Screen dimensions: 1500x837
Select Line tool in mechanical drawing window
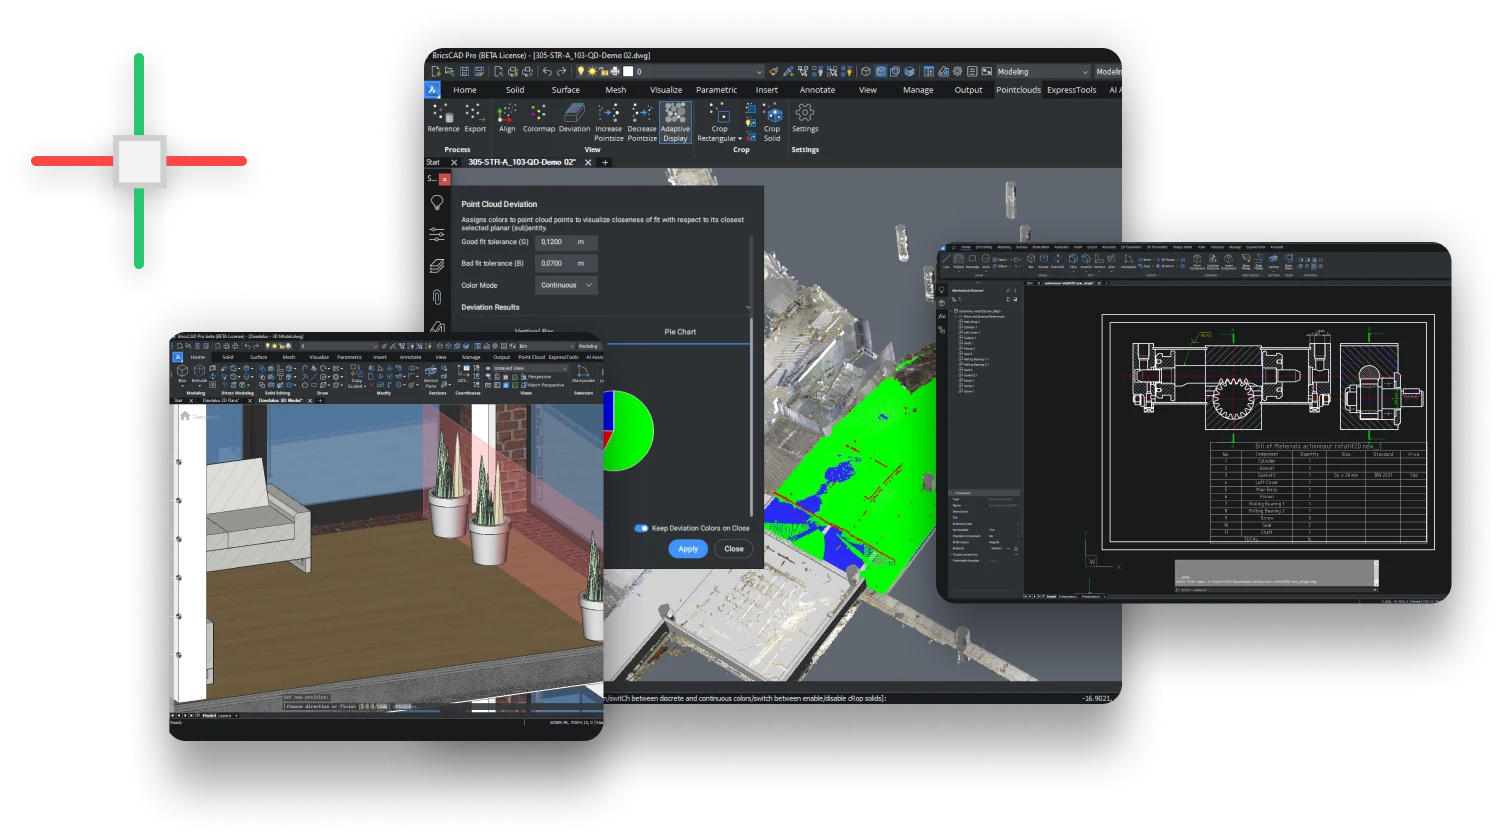tap(946, 260)
